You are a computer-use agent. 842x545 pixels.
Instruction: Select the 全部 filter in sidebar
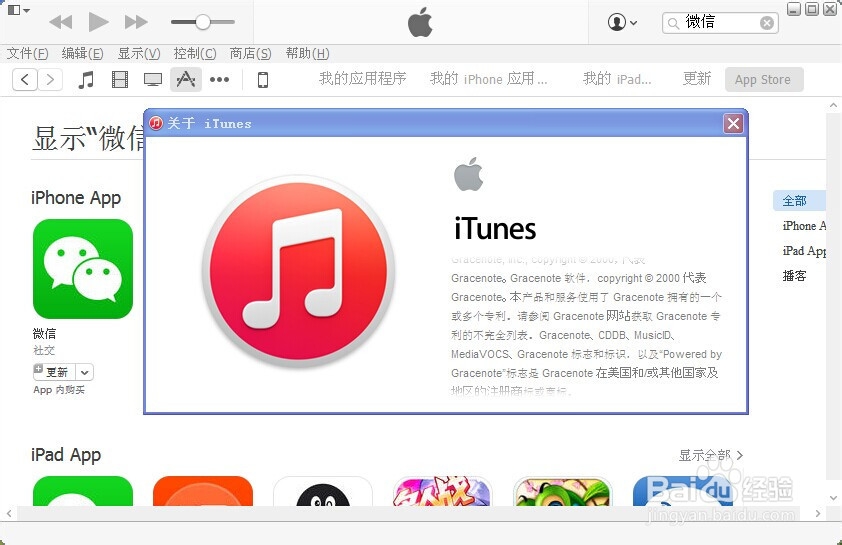[x=798, y=201]
